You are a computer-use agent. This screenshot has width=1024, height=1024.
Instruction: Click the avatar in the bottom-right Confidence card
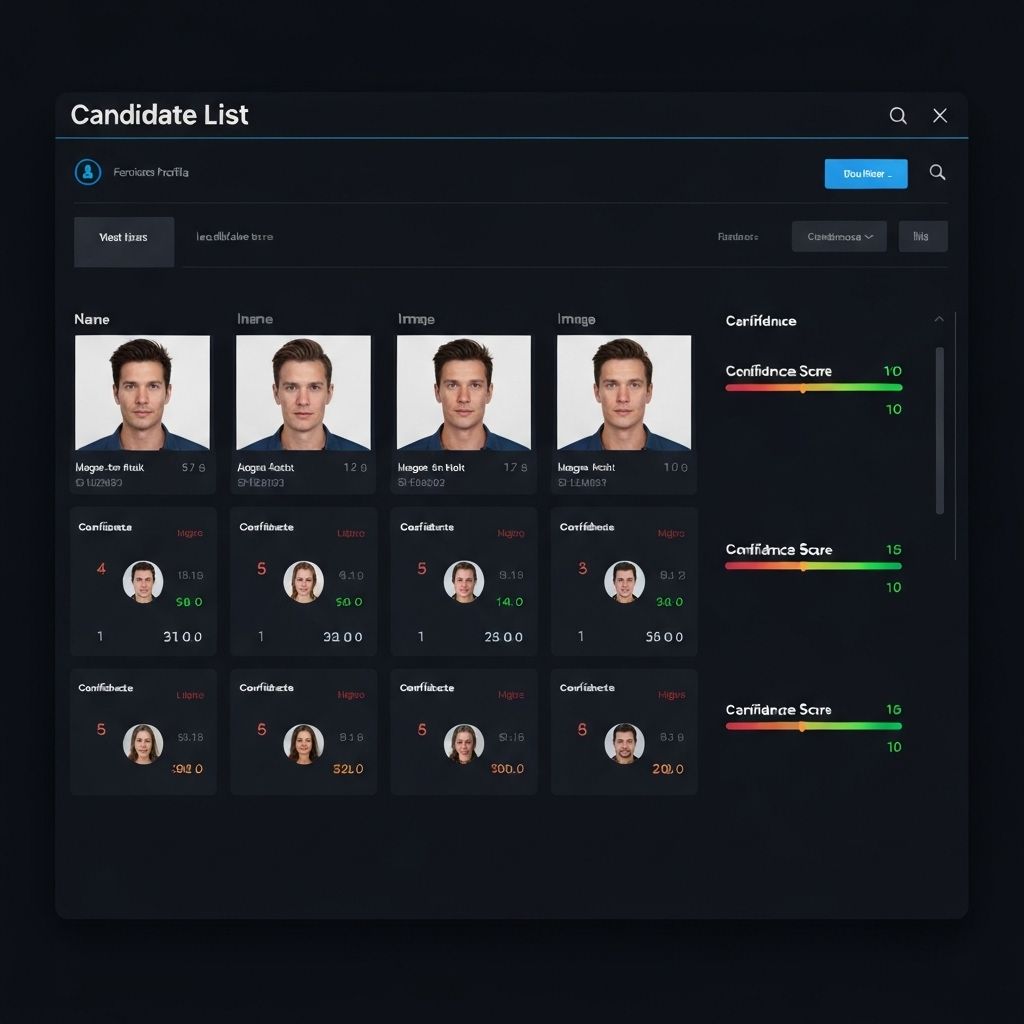[x=625, y=743]
